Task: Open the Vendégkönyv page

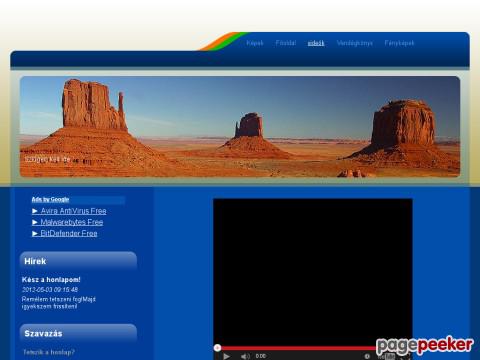Action: click(355, 43)
